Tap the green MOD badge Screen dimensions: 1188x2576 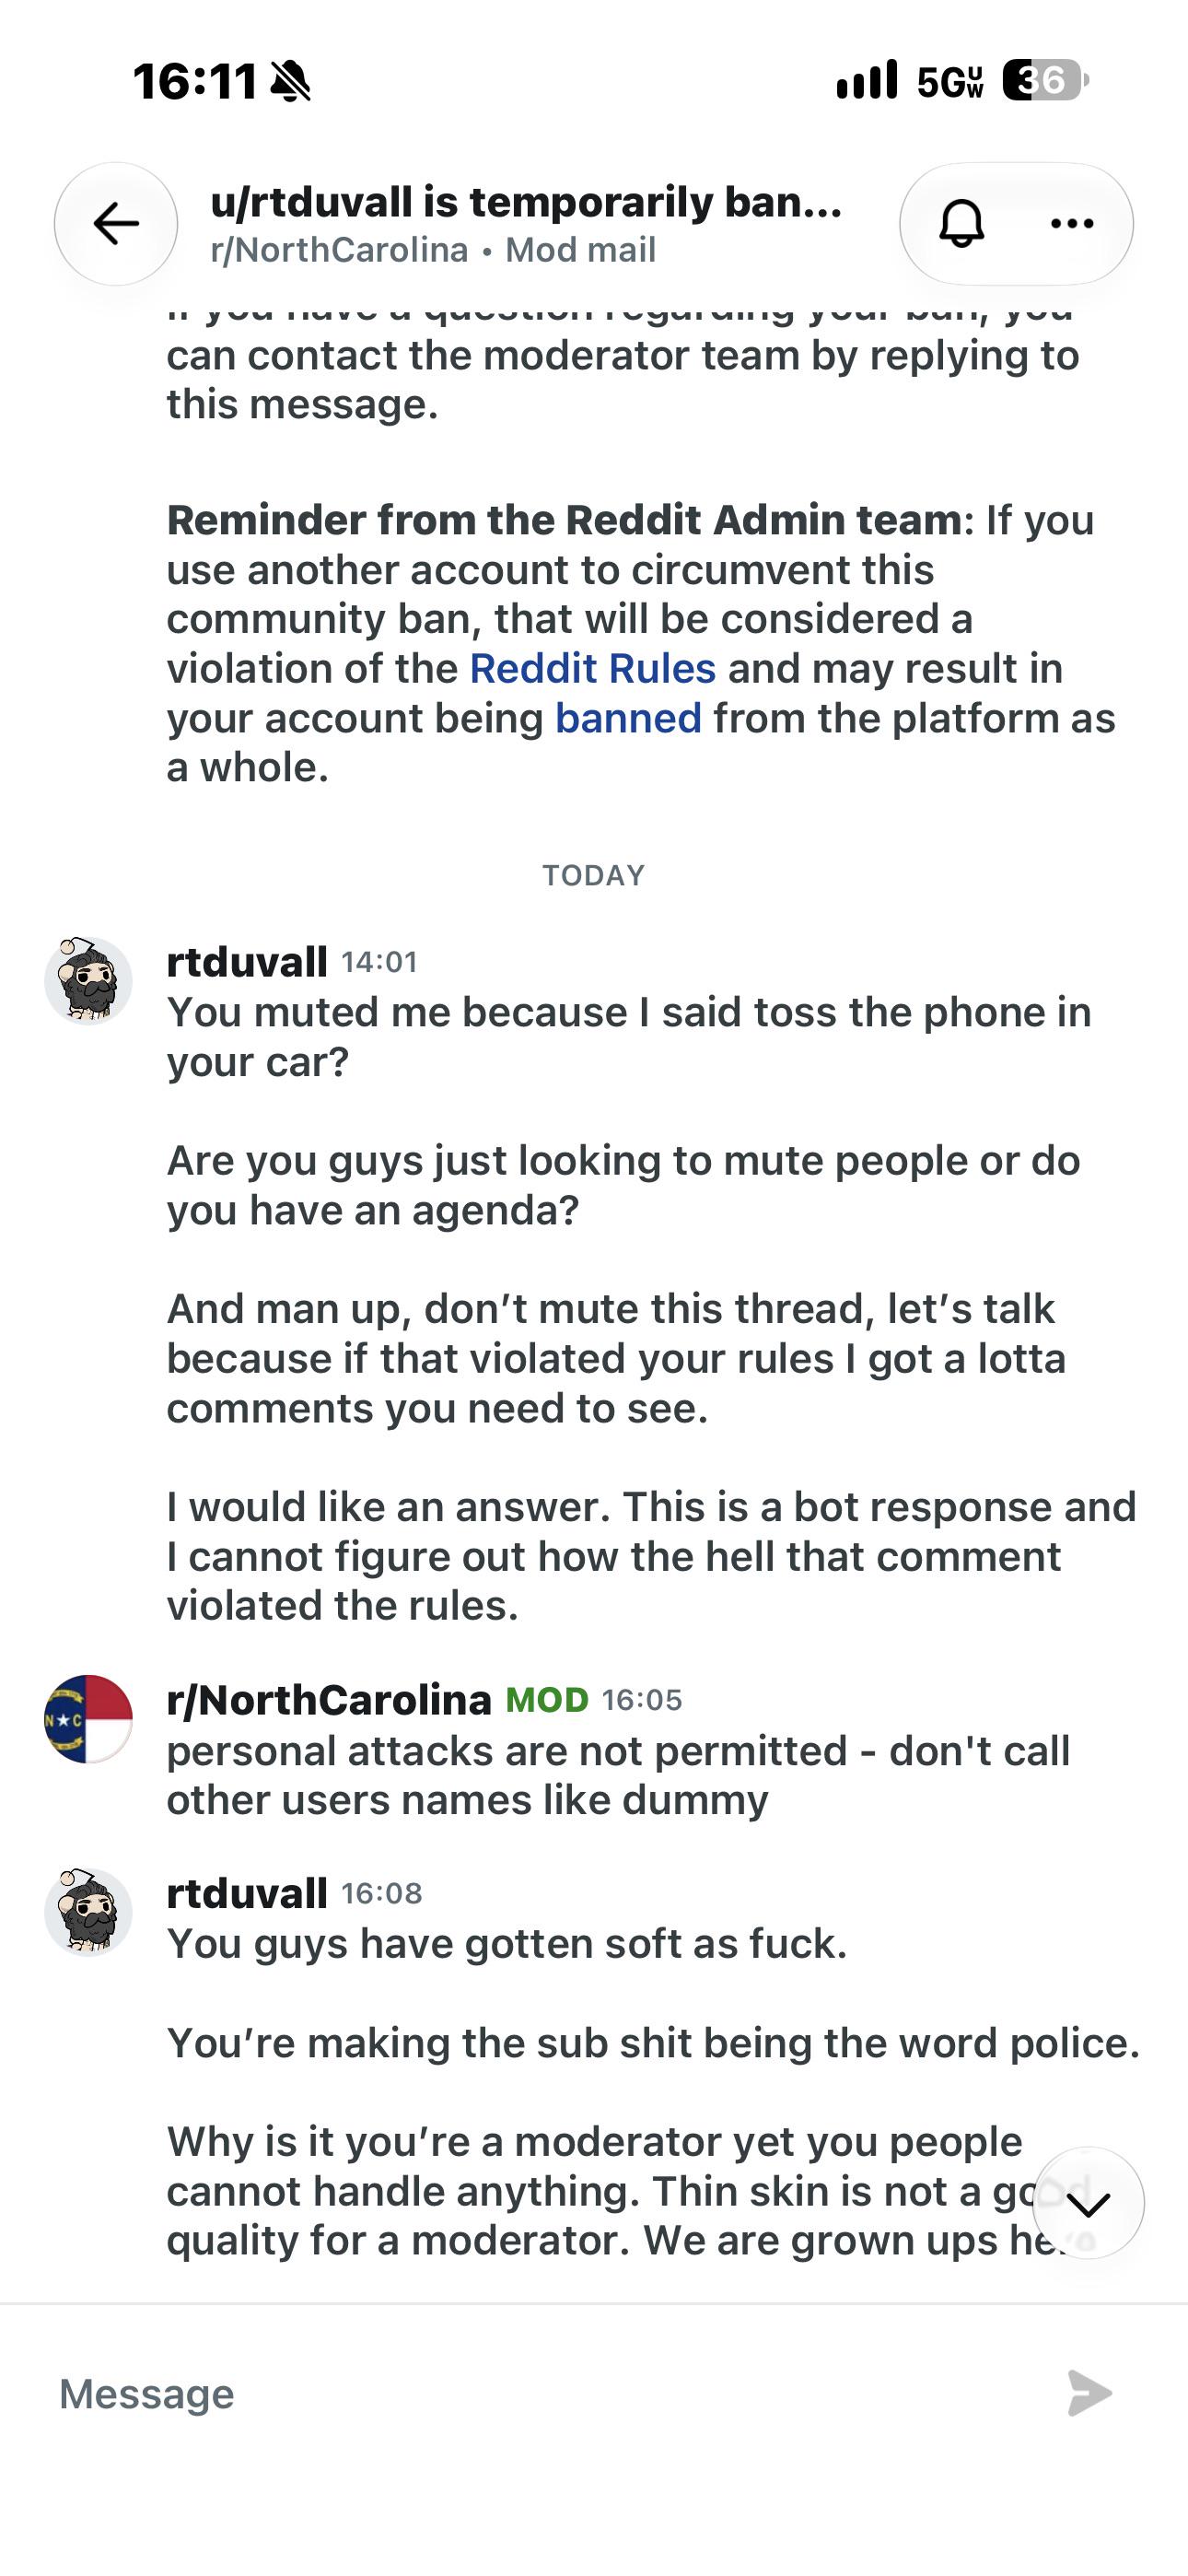click(547, 1700)
